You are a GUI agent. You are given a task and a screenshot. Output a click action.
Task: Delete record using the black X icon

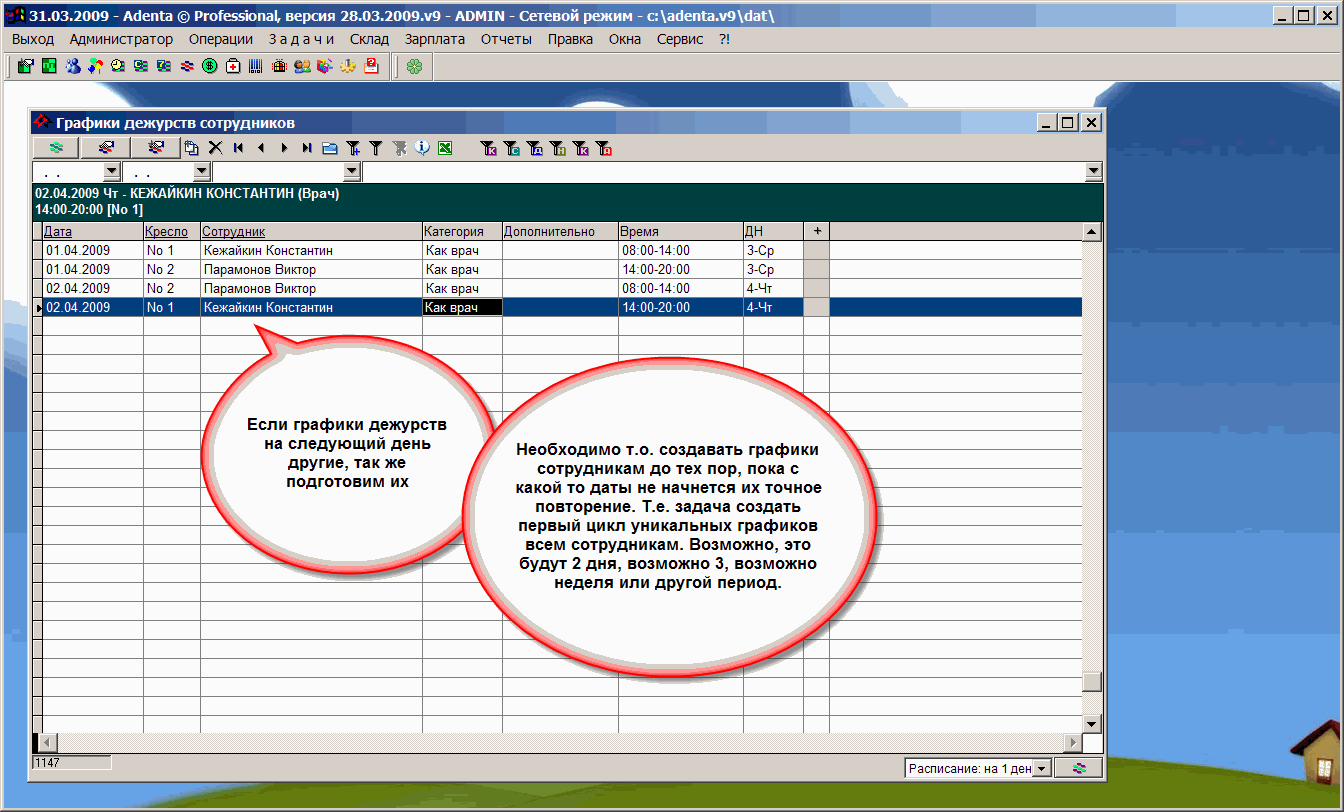click(x=215, y=148)
